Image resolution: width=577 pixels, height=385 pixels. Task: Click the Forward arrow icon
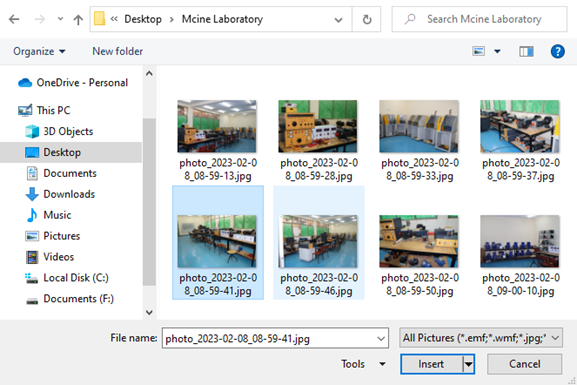tap(39, 19)
